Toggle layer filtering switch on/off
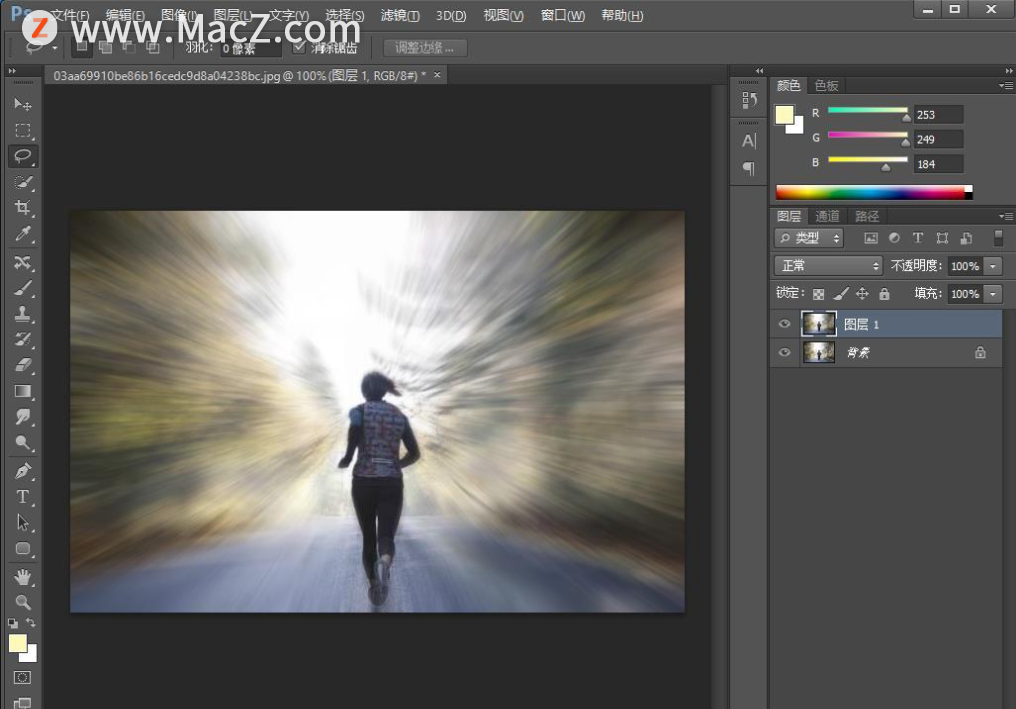This screenshot has width=1016, height=709. coord(999,238)
